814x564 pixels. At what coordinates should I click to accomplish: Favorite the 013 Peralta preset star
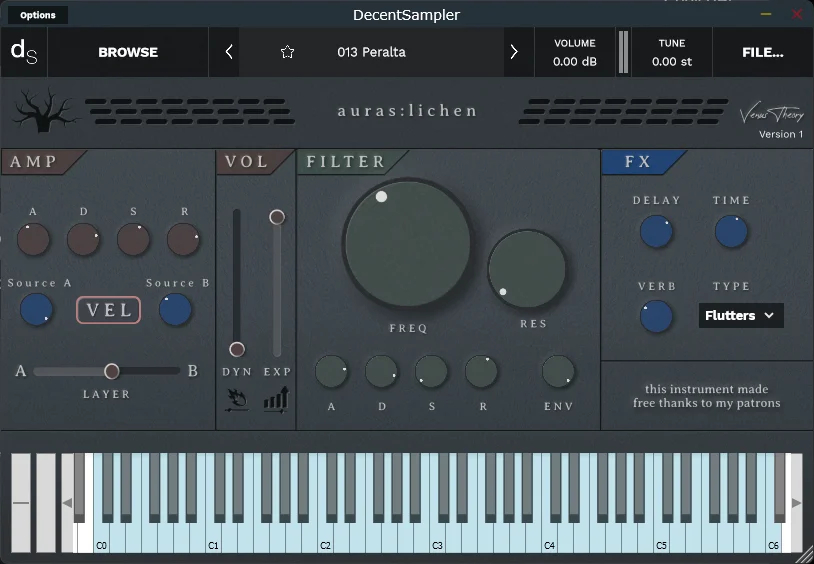pyautogui.click(x=287, y=52)
